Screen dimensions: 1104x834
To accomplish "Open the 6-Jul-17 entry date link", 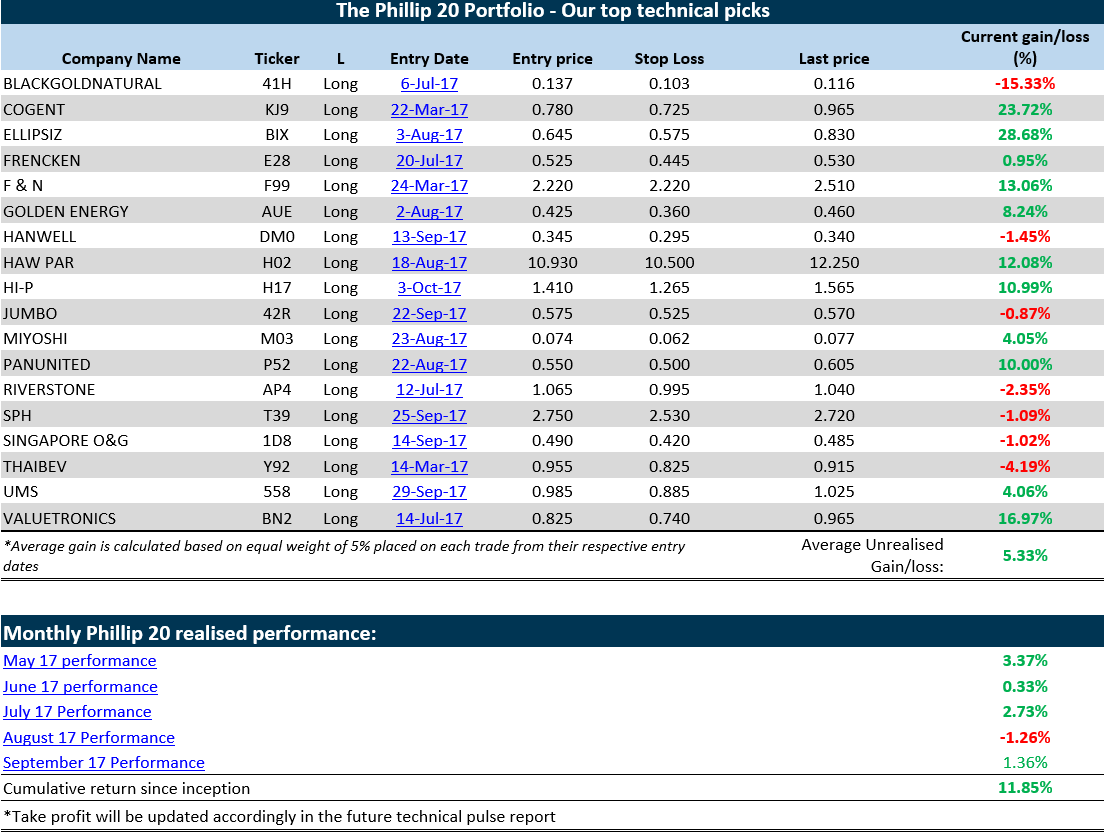I will coord(429,84).
